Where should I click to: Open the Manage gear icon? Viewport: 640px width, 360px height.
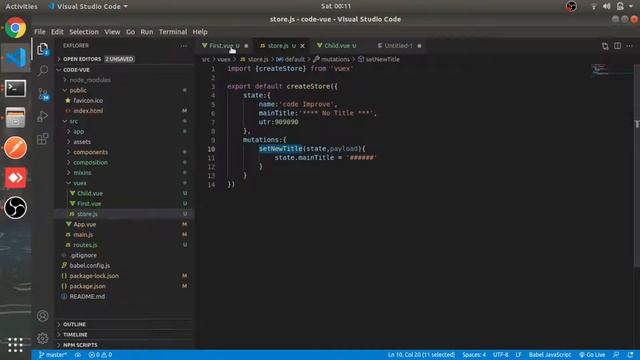[x=42, y=338]
